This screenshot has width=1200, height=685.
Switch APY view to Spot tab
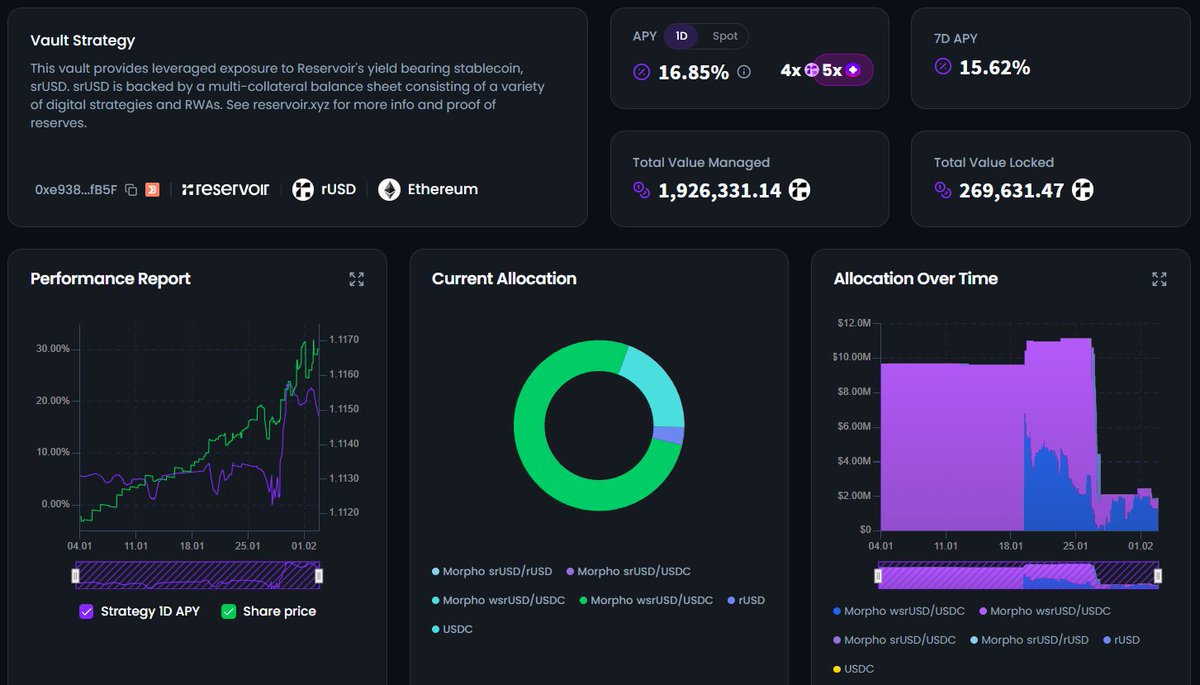724,36
